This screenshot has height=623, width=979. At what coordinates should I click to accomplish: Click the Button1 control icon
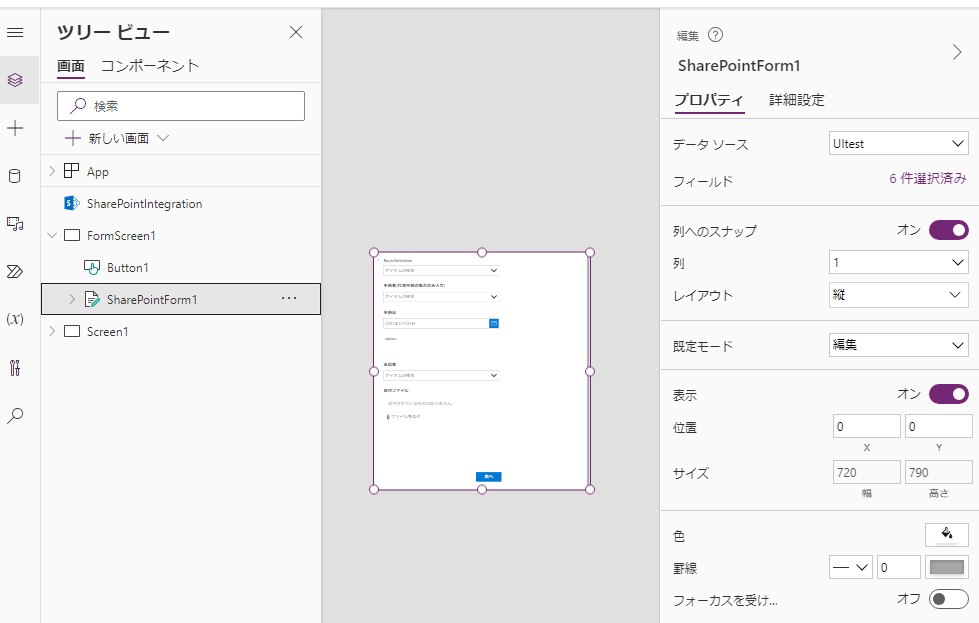[92, 267]
